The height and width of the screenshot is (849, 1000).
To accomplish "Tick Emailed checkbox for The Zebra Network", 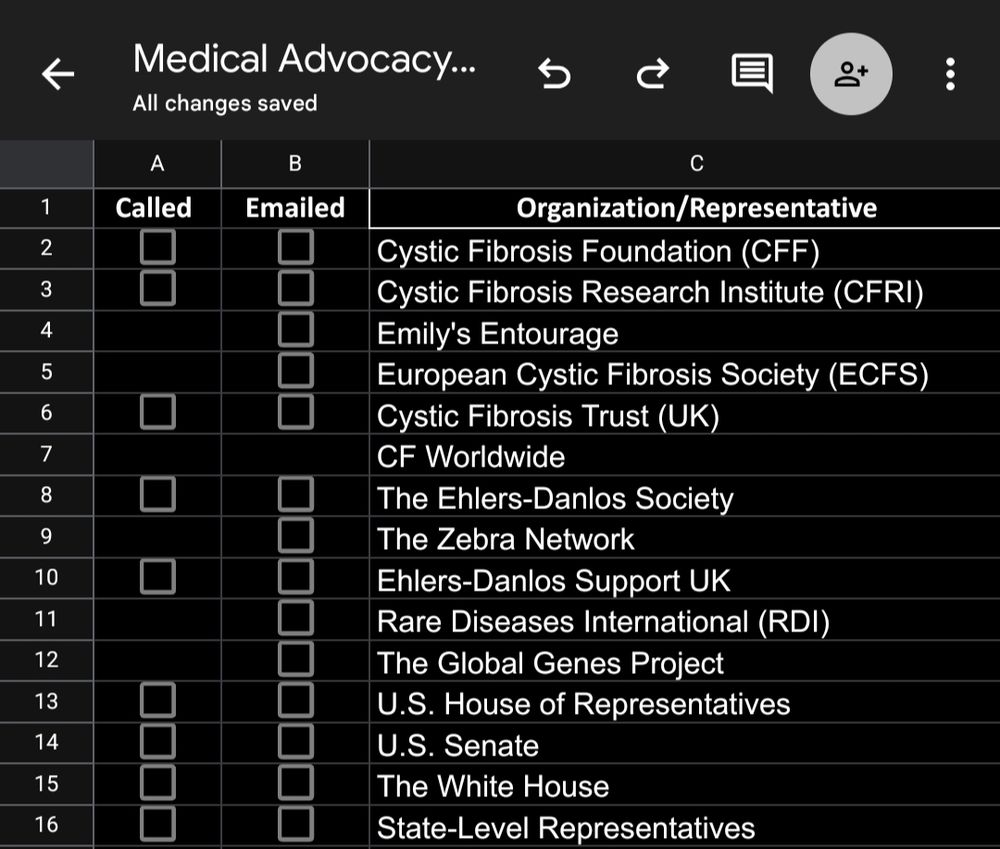I will click(295, 537).
